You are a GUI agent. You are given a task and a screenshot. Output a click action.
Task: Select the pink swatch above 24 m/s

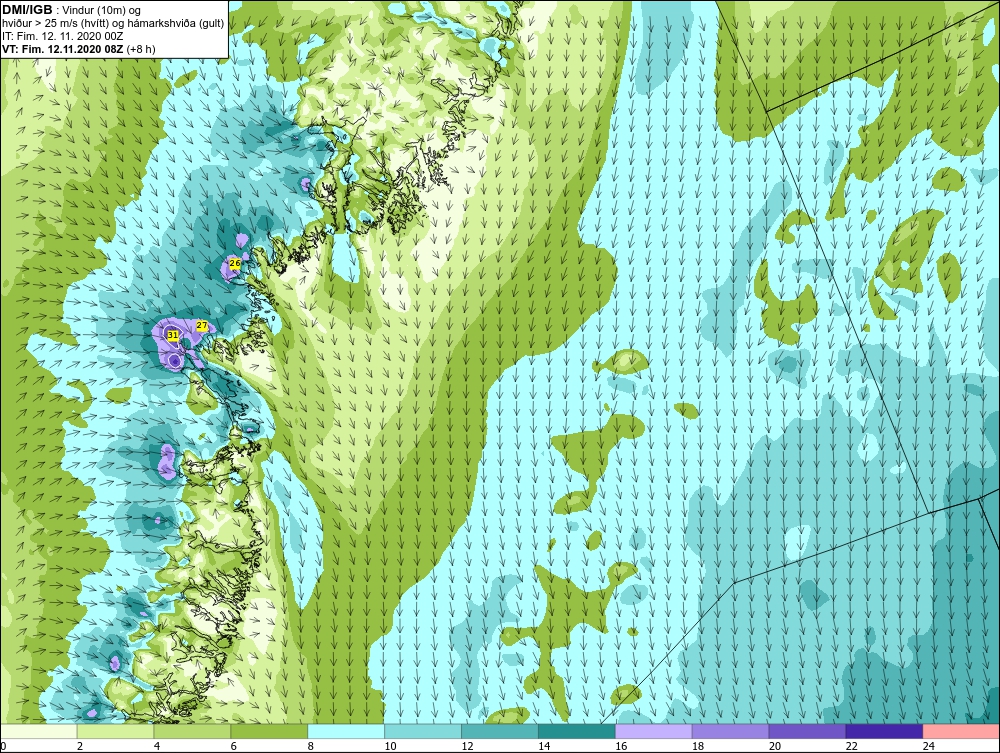[961, 731]
